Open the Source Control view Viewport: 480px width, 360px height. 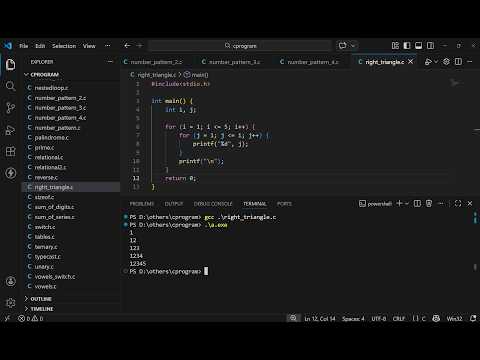point(10,108)
